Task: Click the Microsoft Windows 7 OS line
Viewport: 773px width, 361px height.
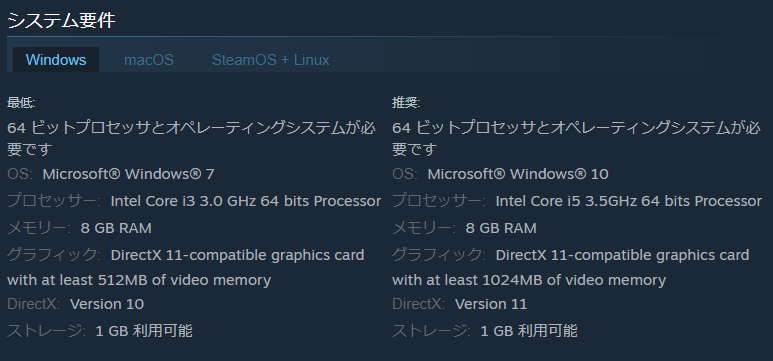Action: 111,174
